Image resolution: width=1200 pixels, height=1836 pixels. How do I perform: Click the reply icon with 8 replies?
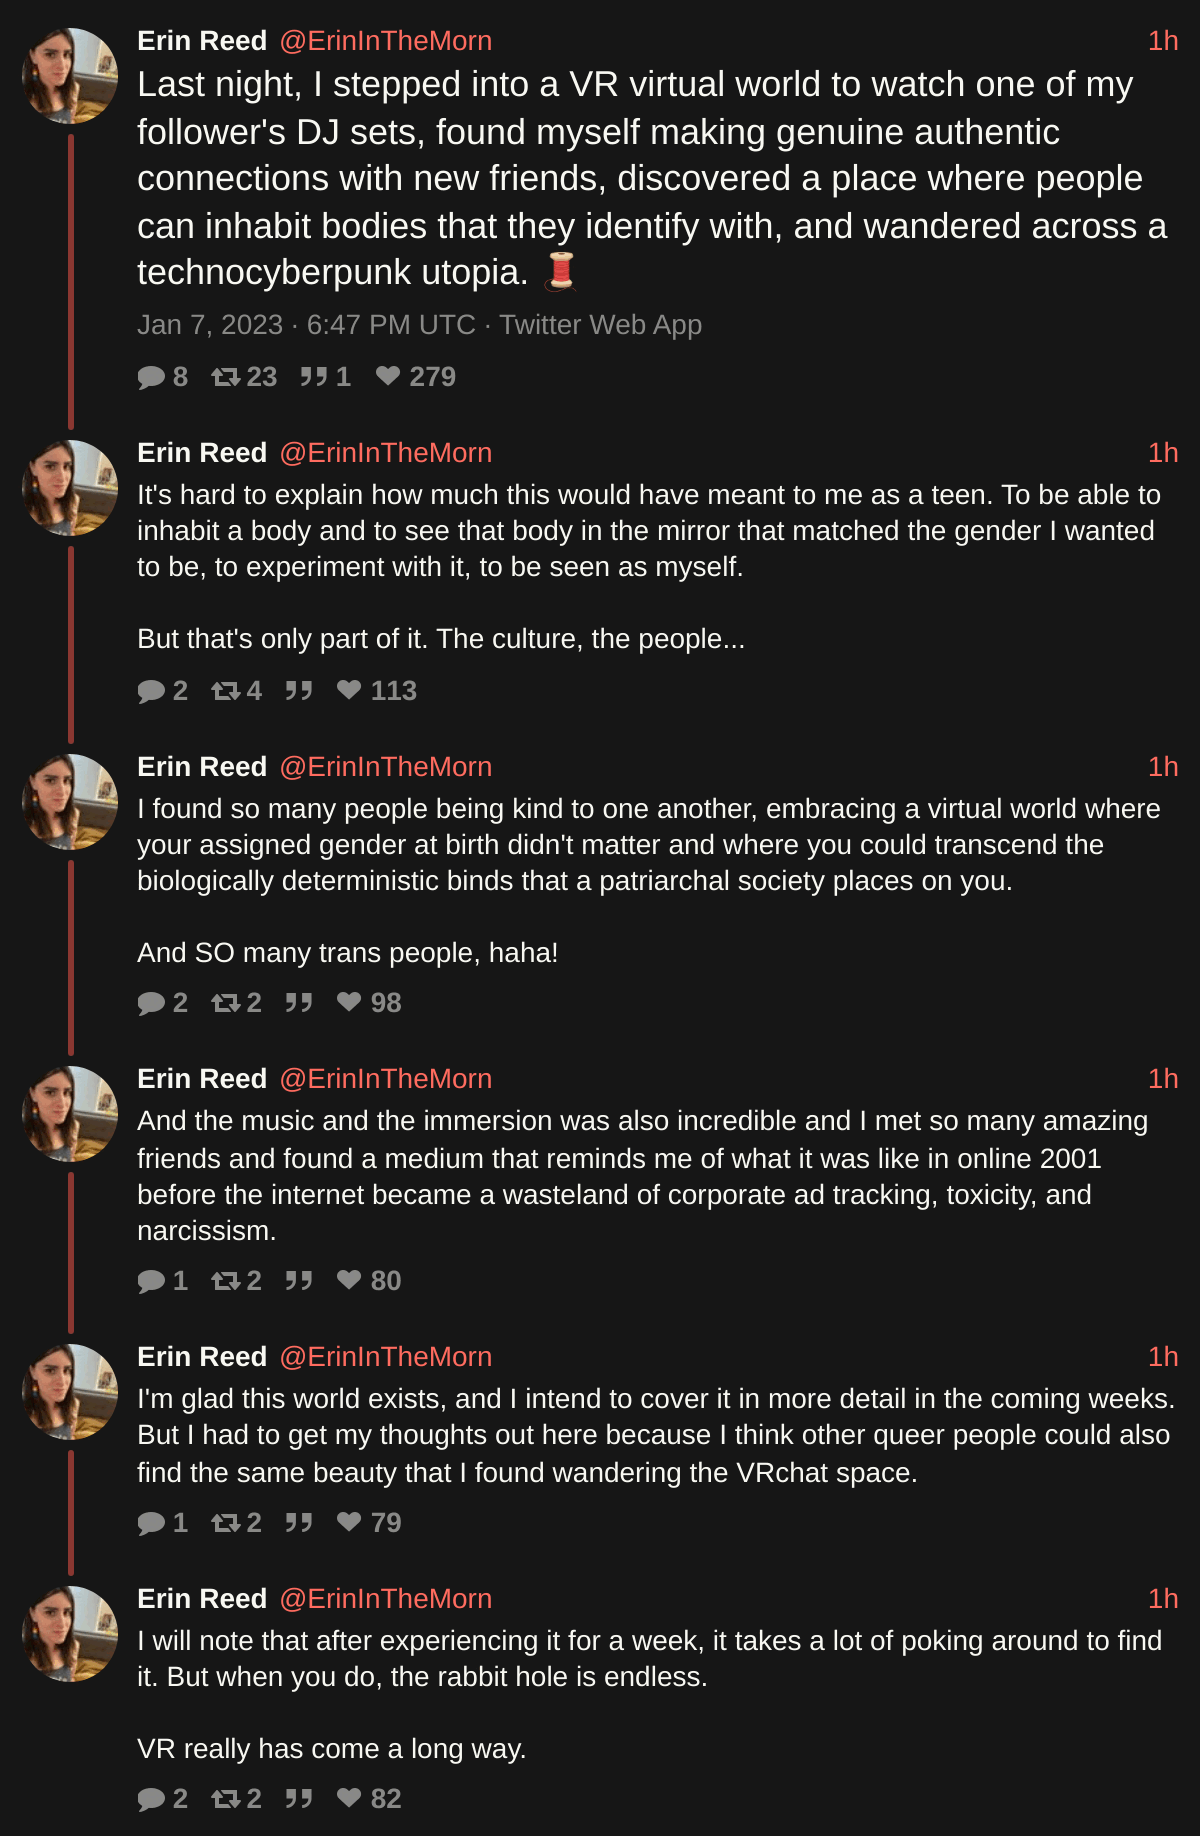[151, 377]
